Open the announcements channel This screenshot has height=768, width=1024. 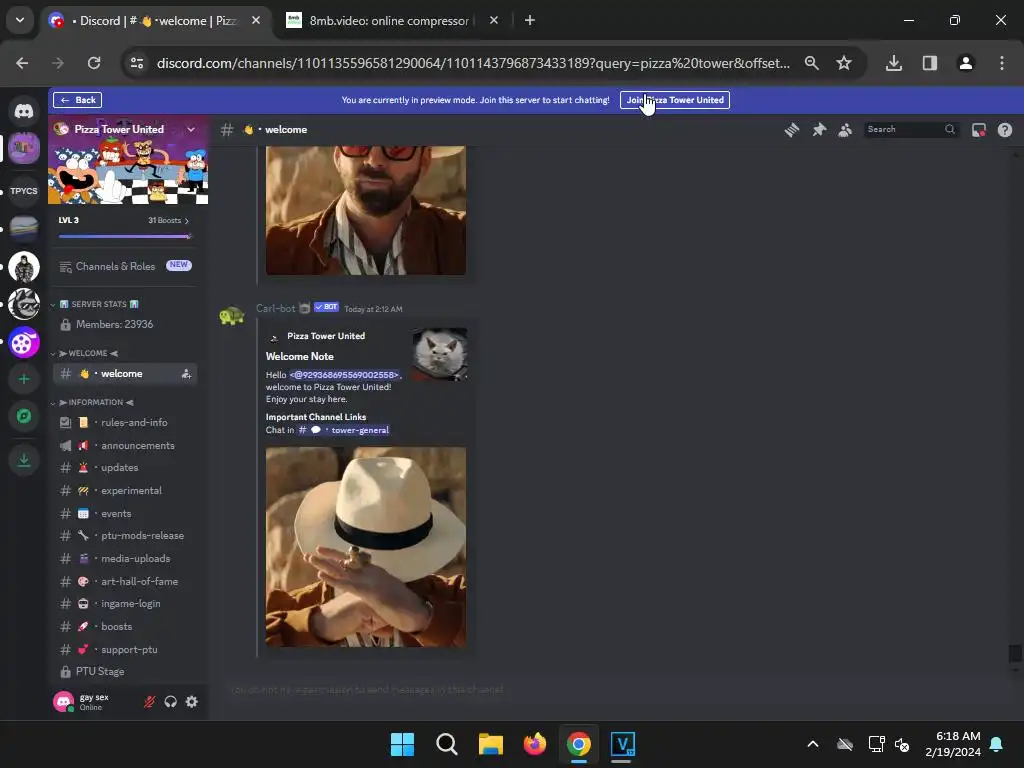pyautogui.click(x=125, y=445)
